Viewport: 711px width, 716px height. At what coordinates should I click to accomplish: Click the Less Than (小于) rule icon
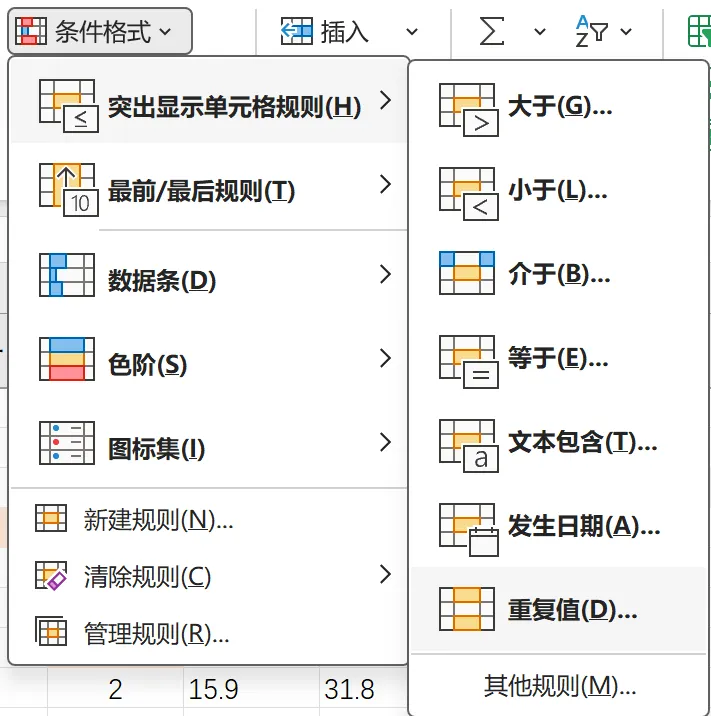click(x=467, y=190)
